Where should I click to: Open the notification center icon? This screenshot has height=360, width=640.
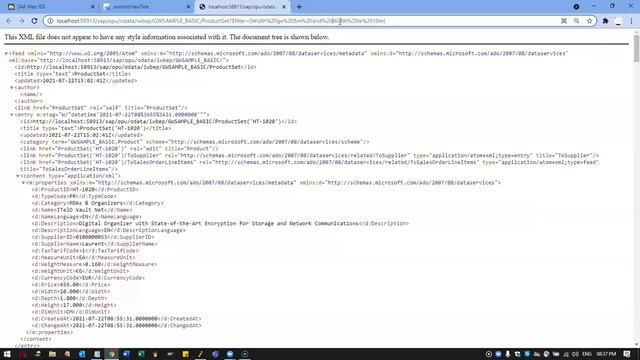[x=627, y=354]
